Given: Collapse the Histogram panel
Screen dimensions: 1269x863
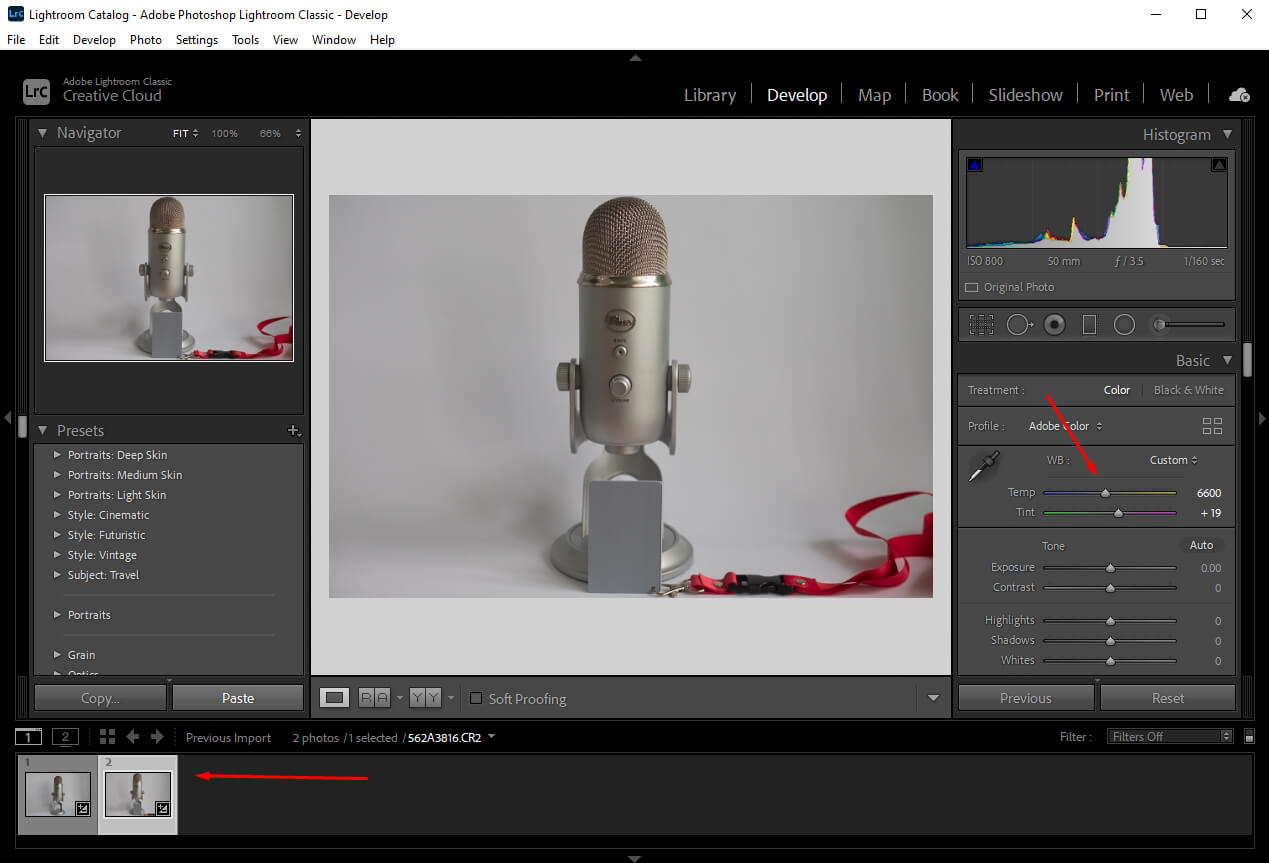Looking at the screenshot, I should pos(1227,134).
